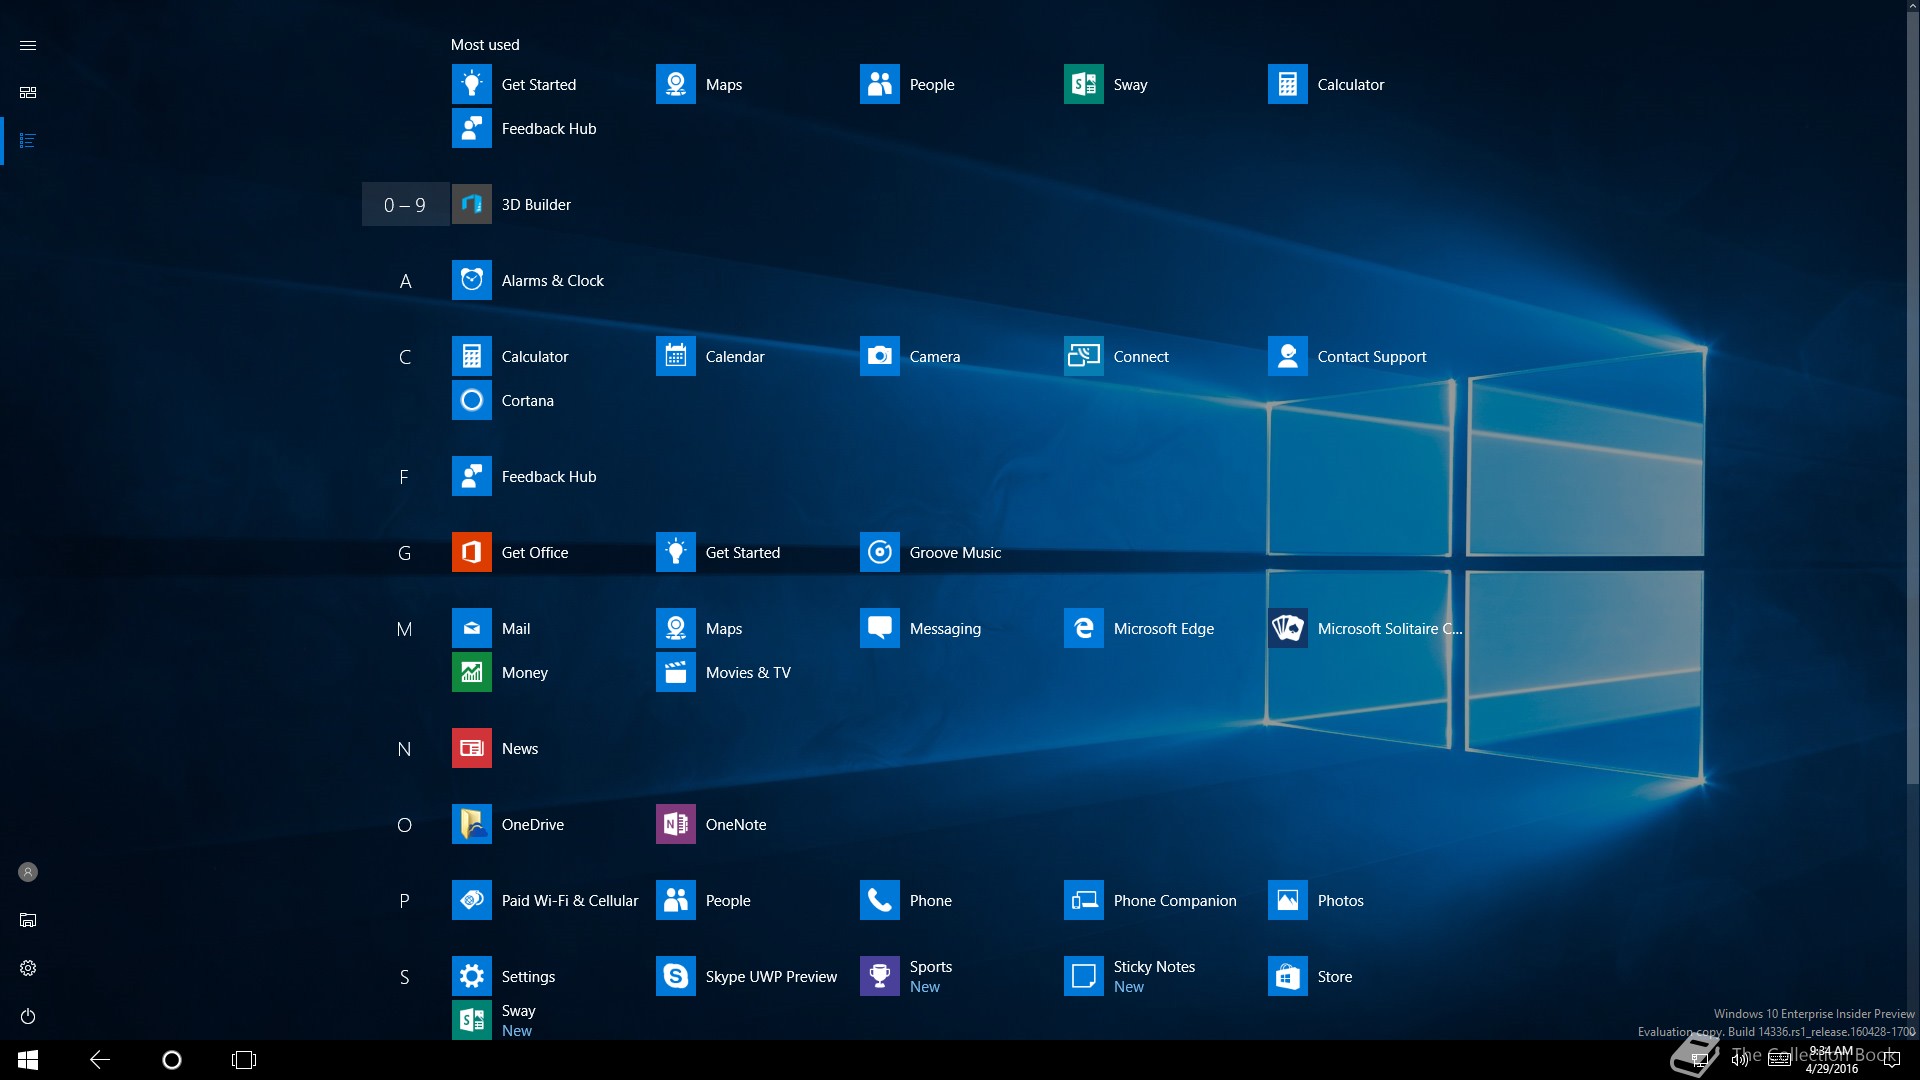Open the Movies & TV icon
This screenshot has width=1920, height=1080.
coord(675,672)
